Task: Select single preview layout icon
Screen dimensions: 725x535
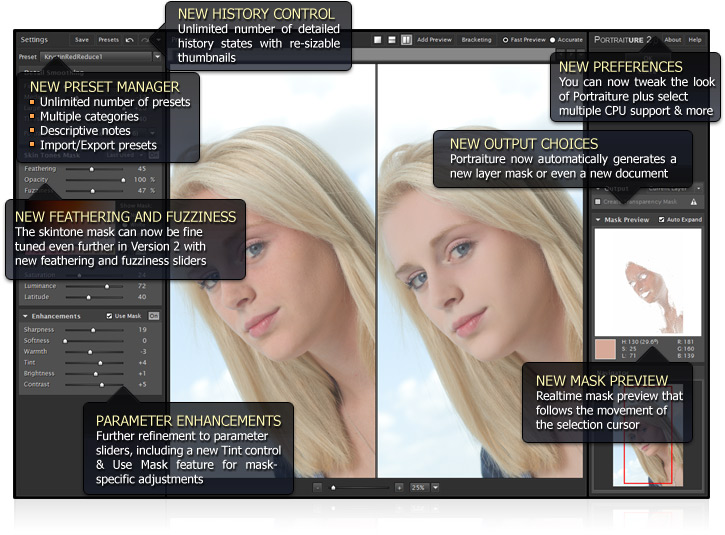Action: (x=379, y=40)
